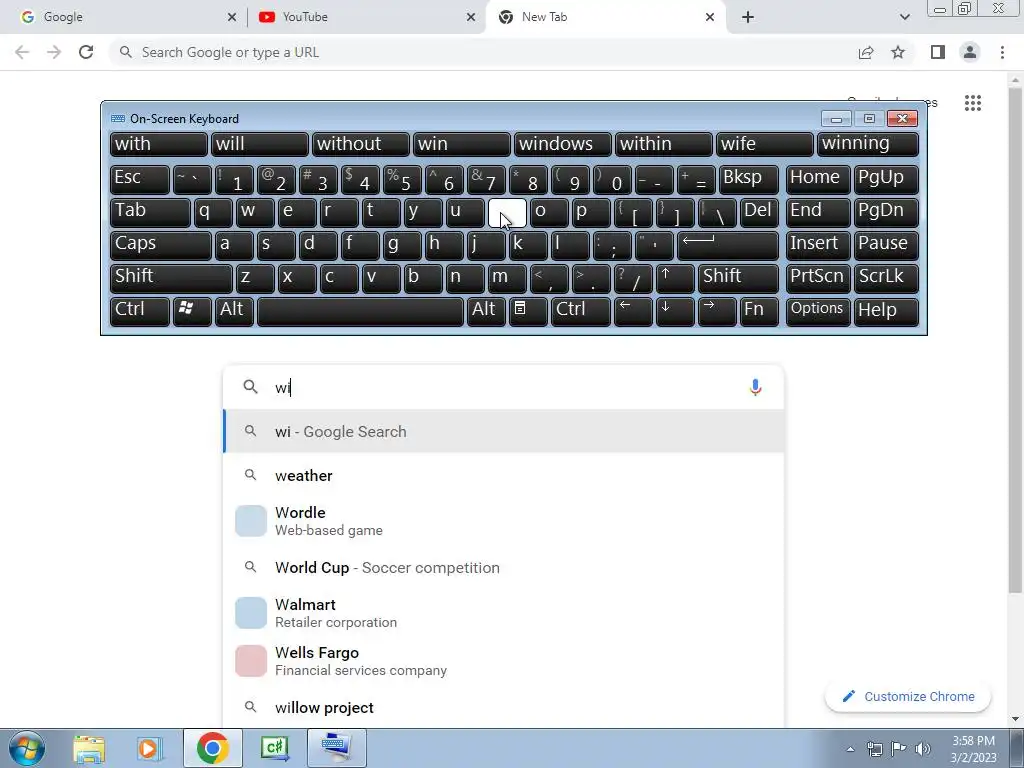Tap the PrtScn key

coord(818,278)
